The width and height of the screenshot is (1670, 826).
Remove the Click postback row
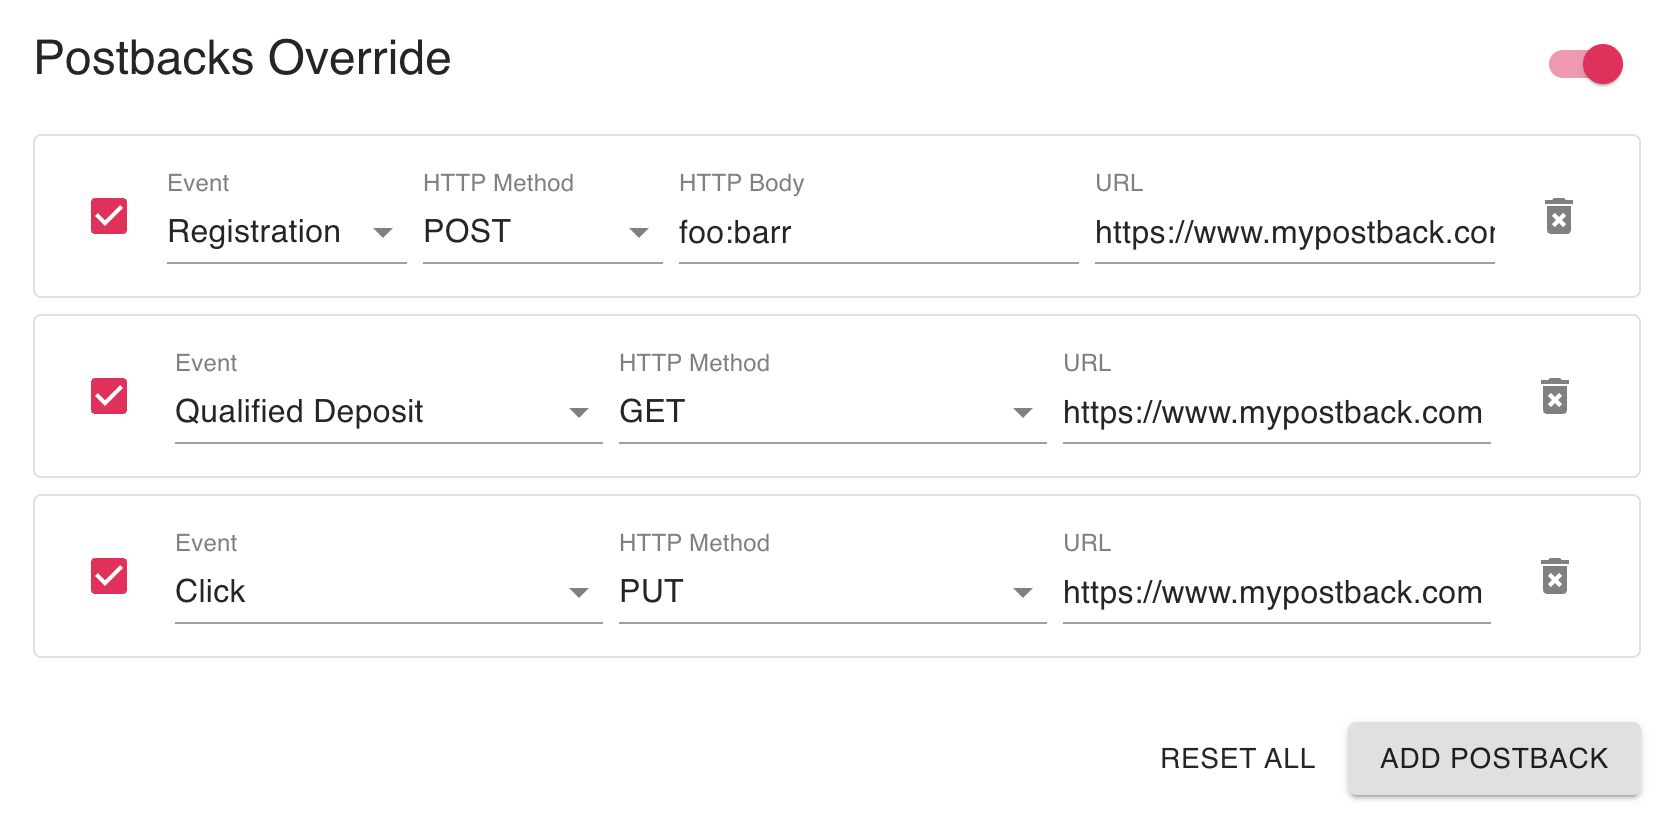(1554, 576)
